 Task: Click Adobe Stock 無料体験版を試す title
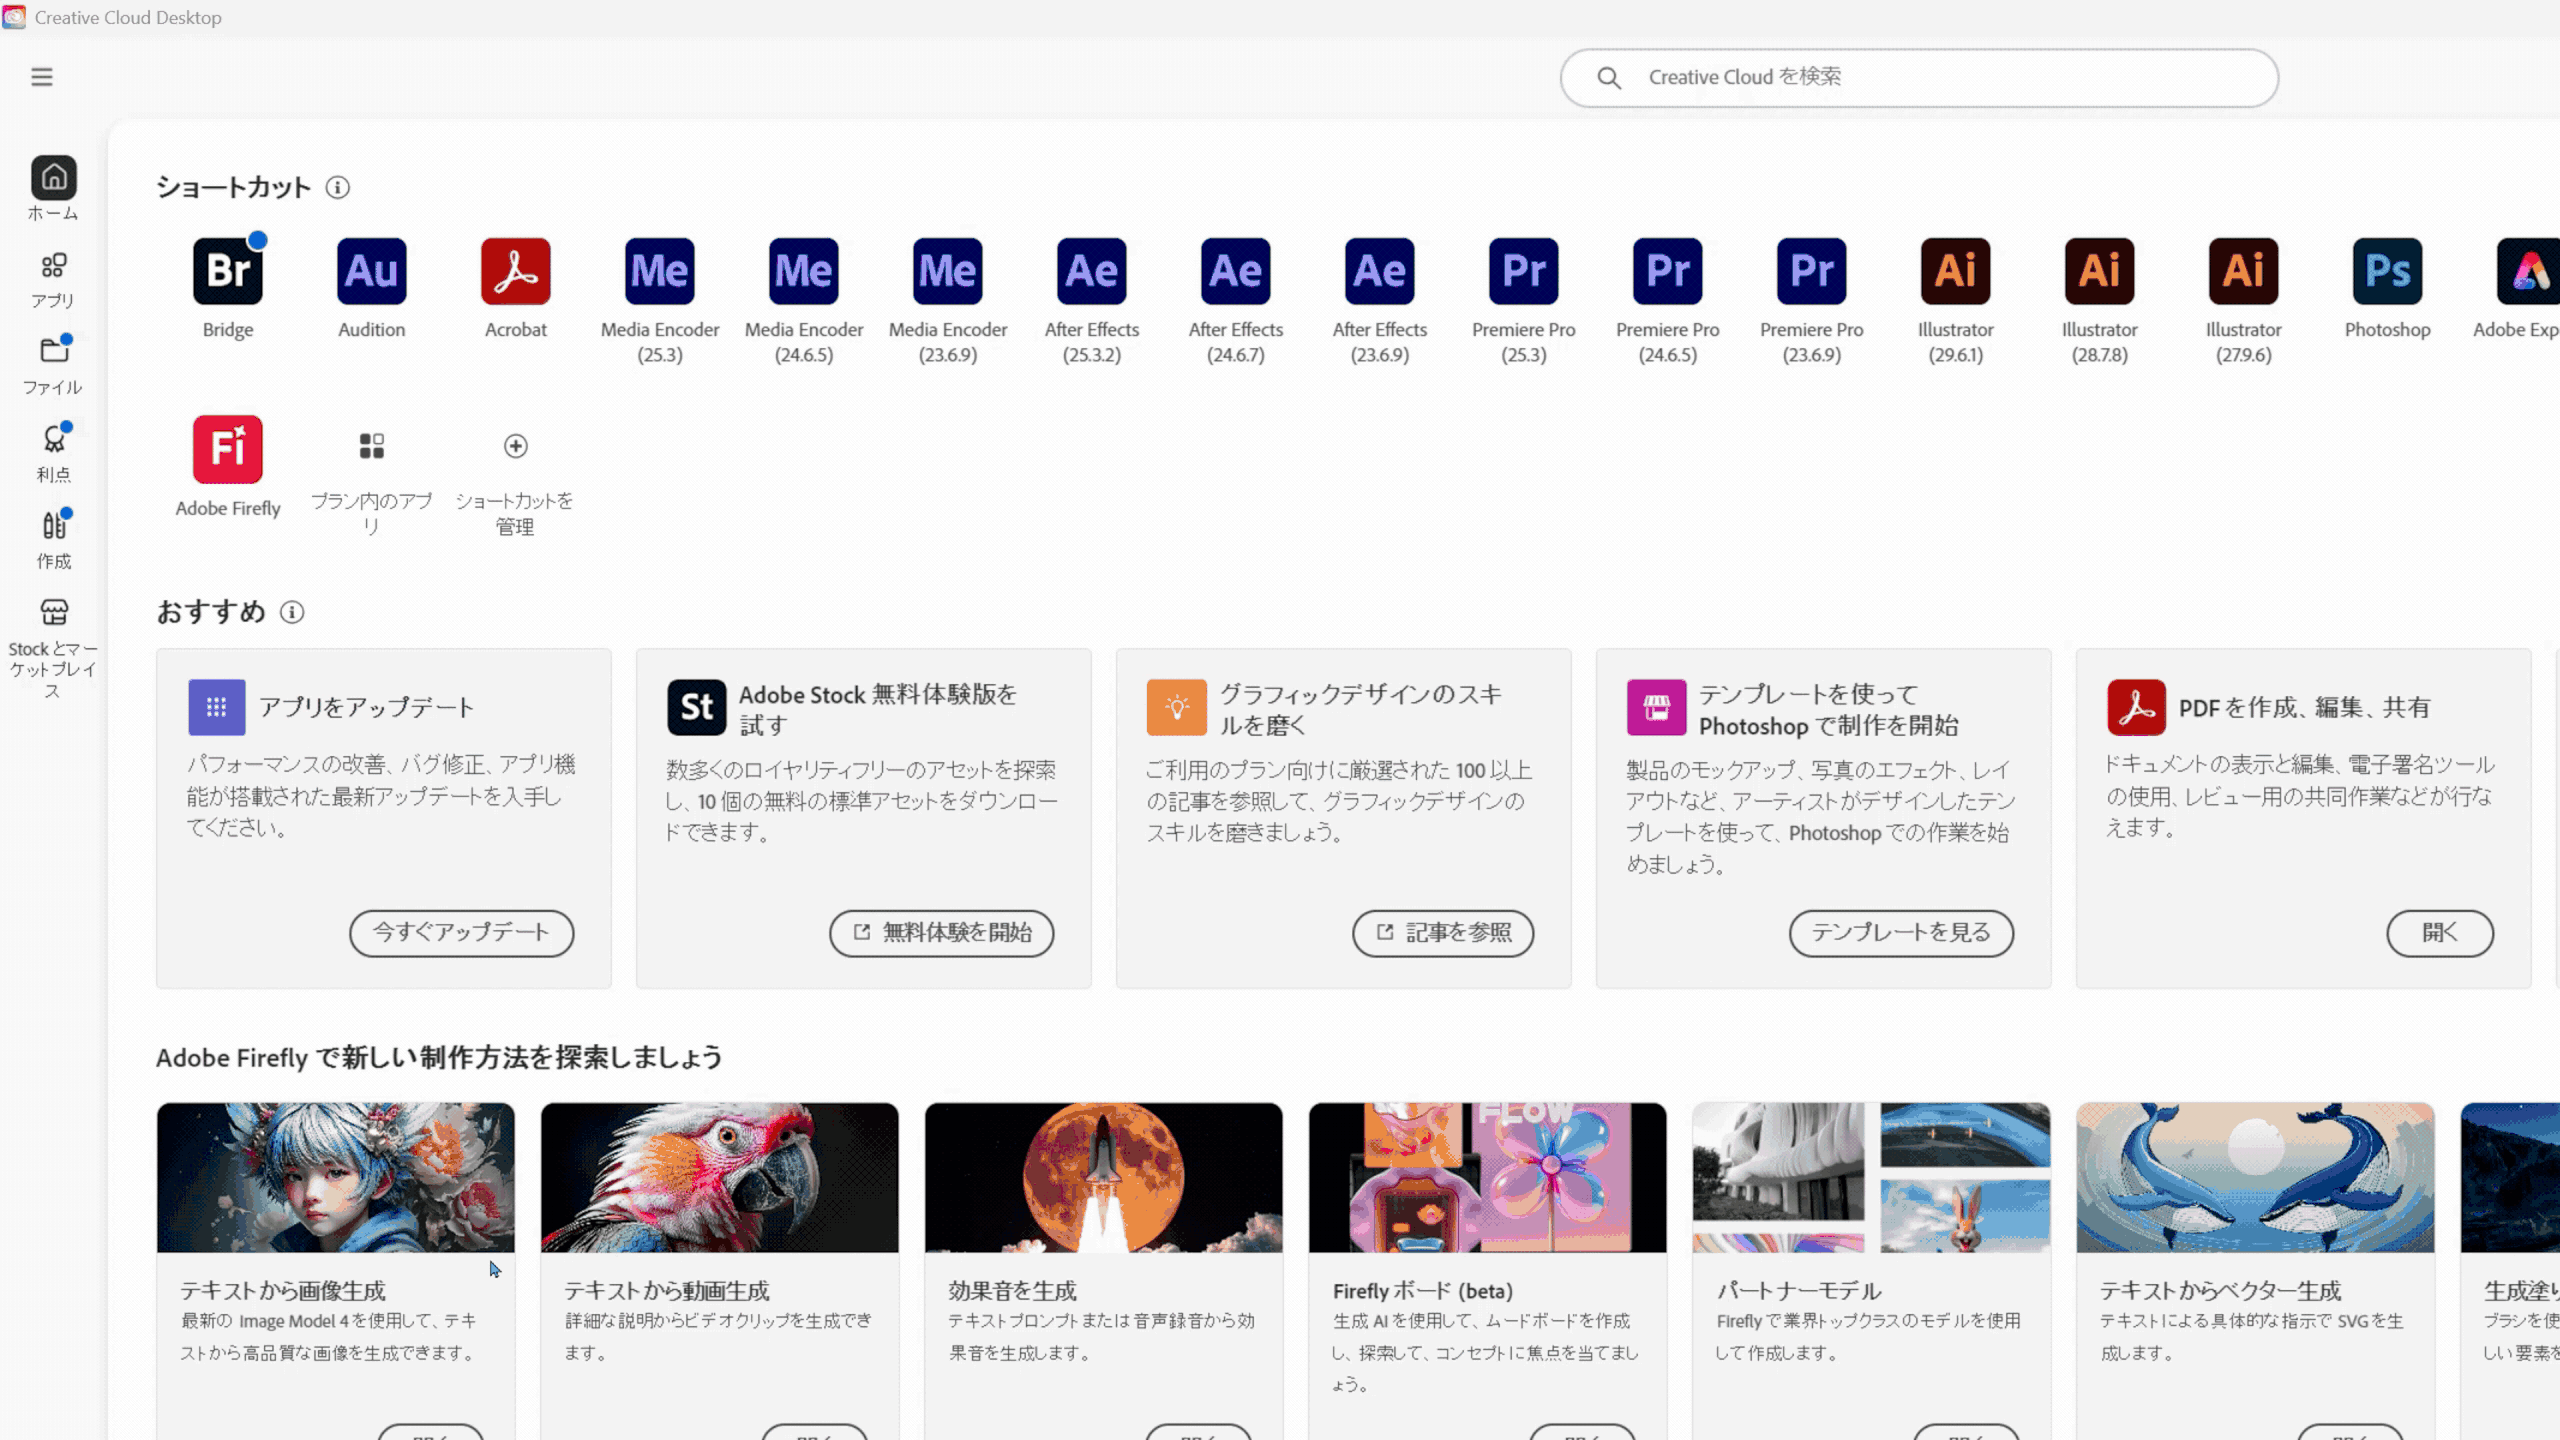point(878,709)
